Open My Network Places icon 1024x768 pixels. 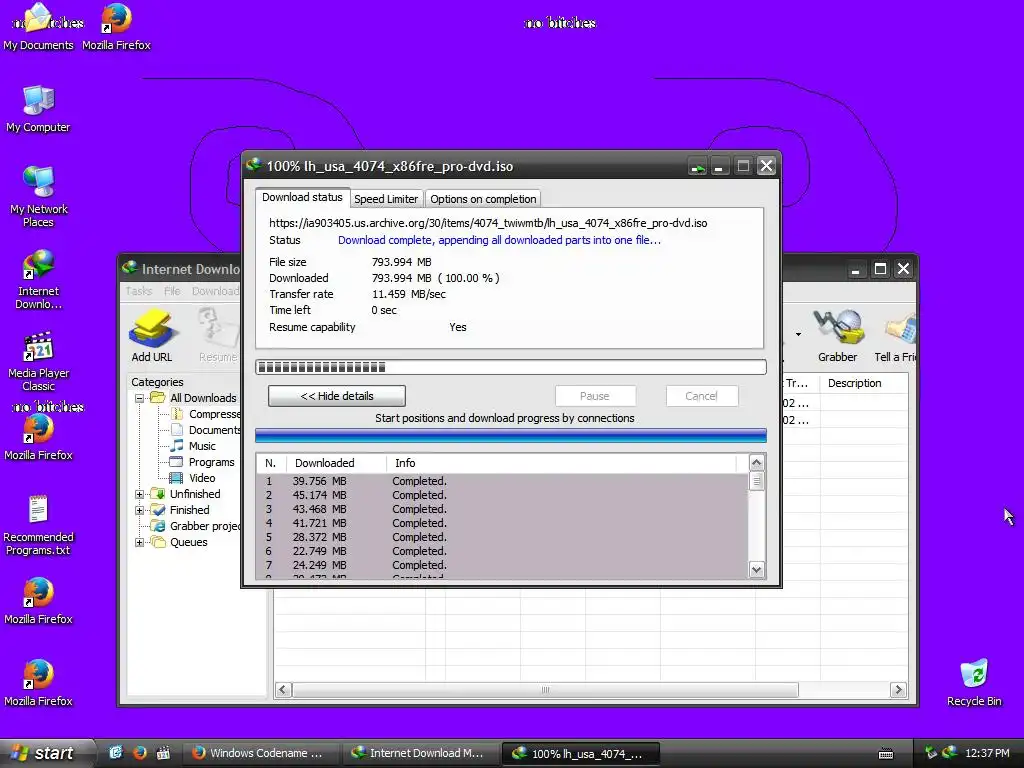tap(39, 197)
